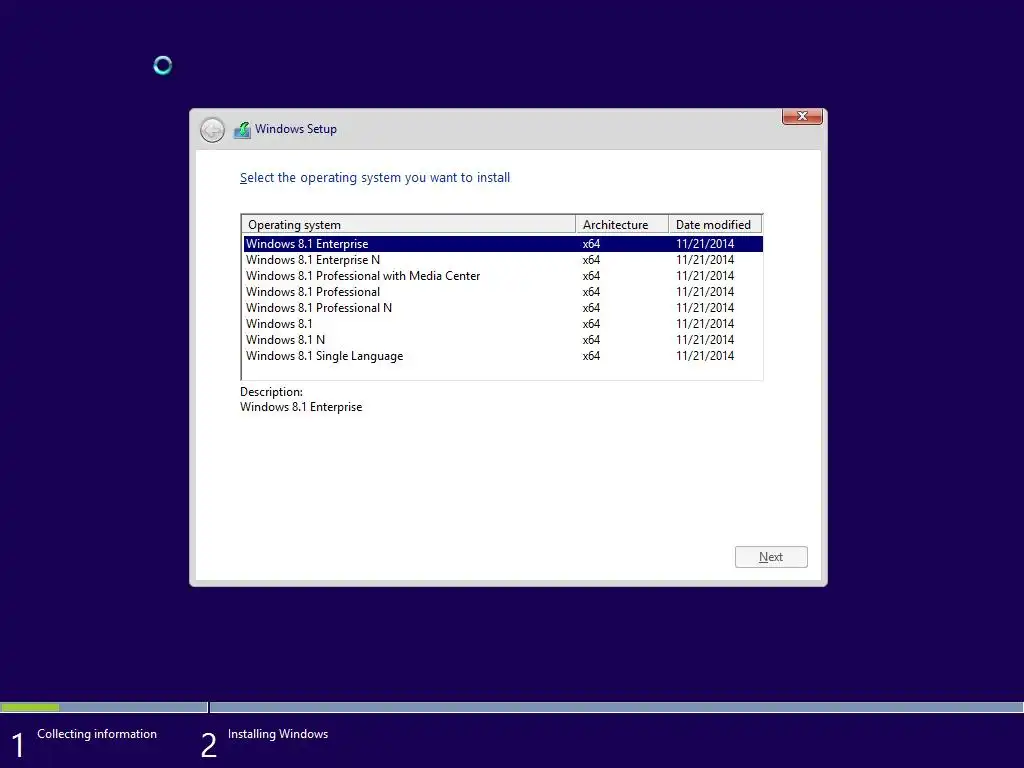Pick the Windows 8.1 N edition
Viewport: 1024px width, 768px height.
pyautogui.click(x=503, y=340)
